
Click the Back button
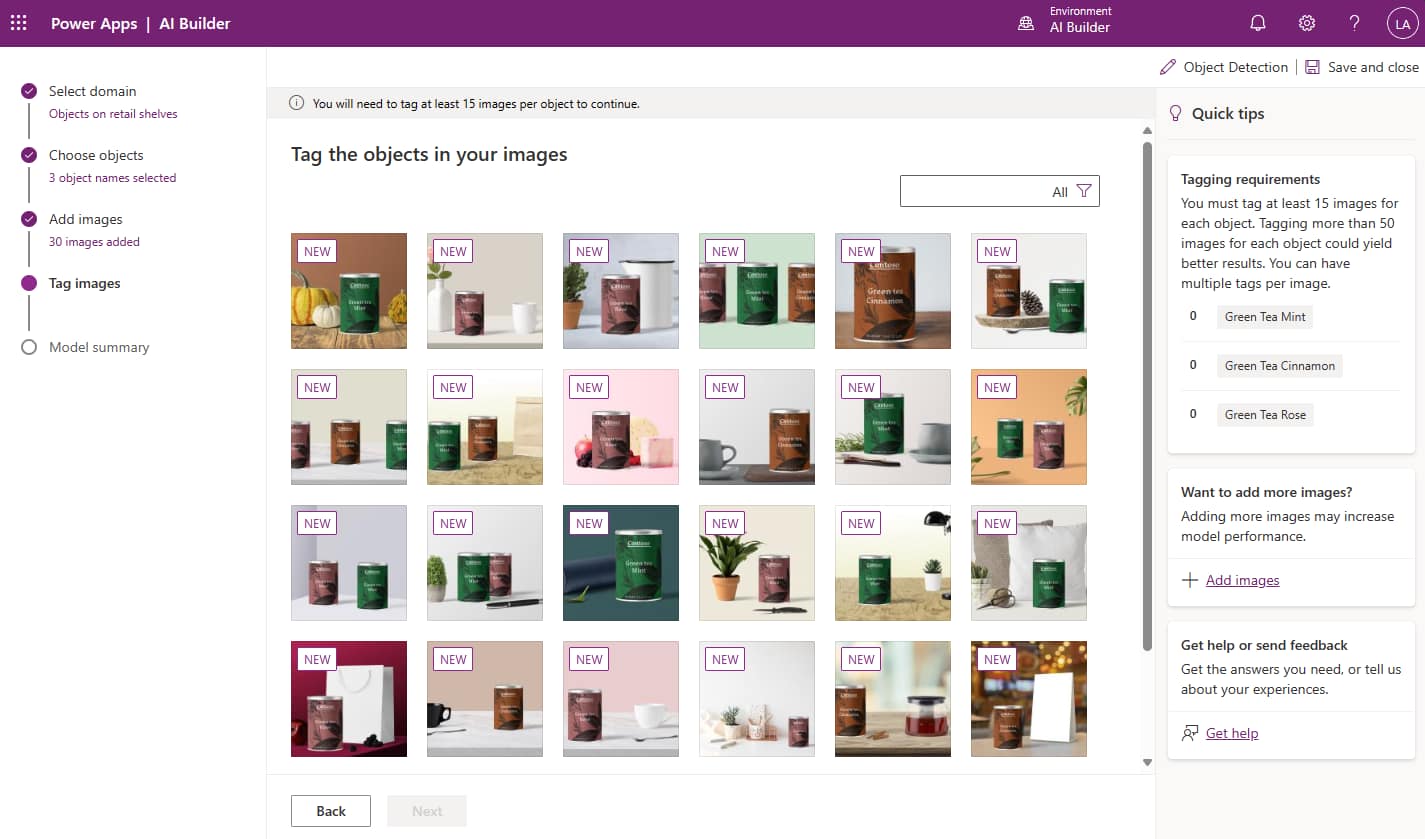point(331,811)
